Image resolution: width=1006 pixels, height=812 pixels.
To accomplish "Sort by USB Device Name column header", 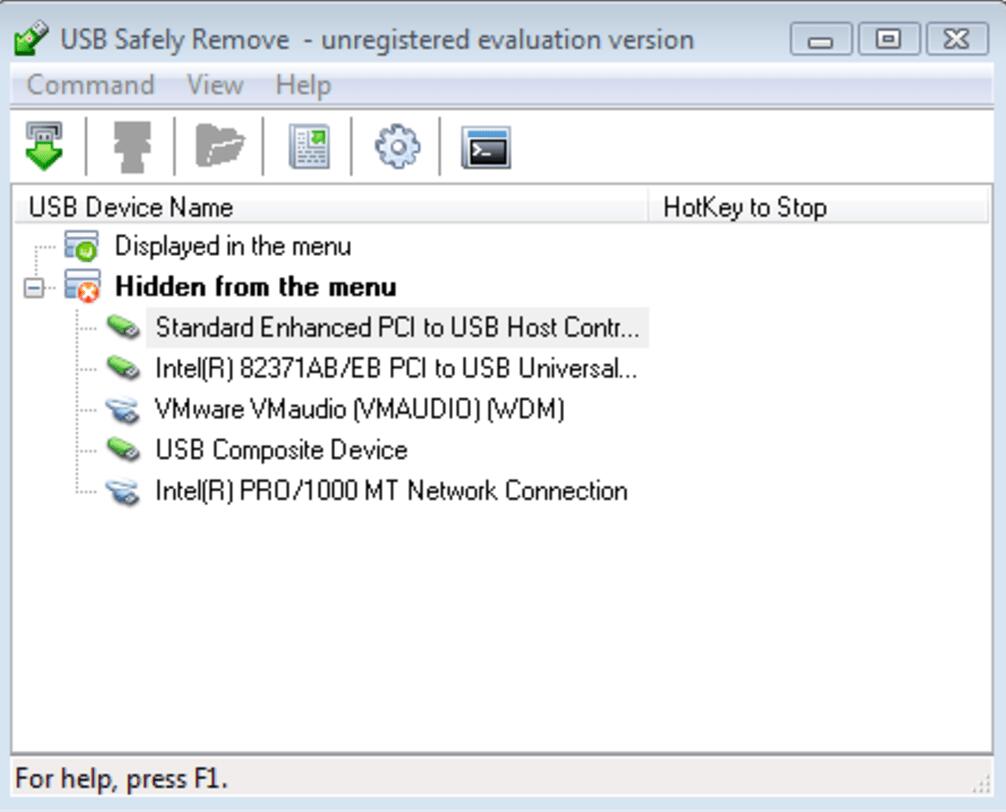I will tap(130, 207).
